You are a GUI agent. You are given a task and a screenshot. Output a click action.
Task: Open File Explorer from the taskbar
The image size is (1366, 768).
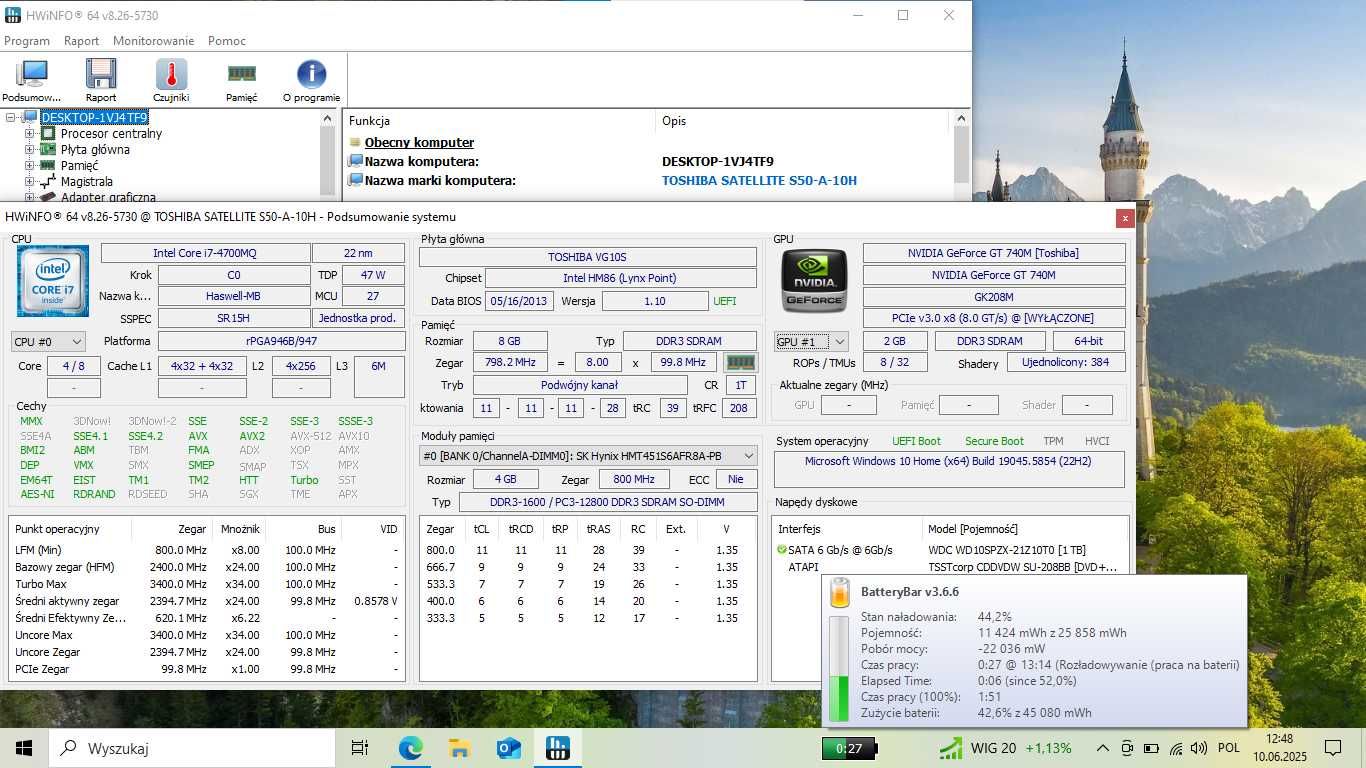460,748
